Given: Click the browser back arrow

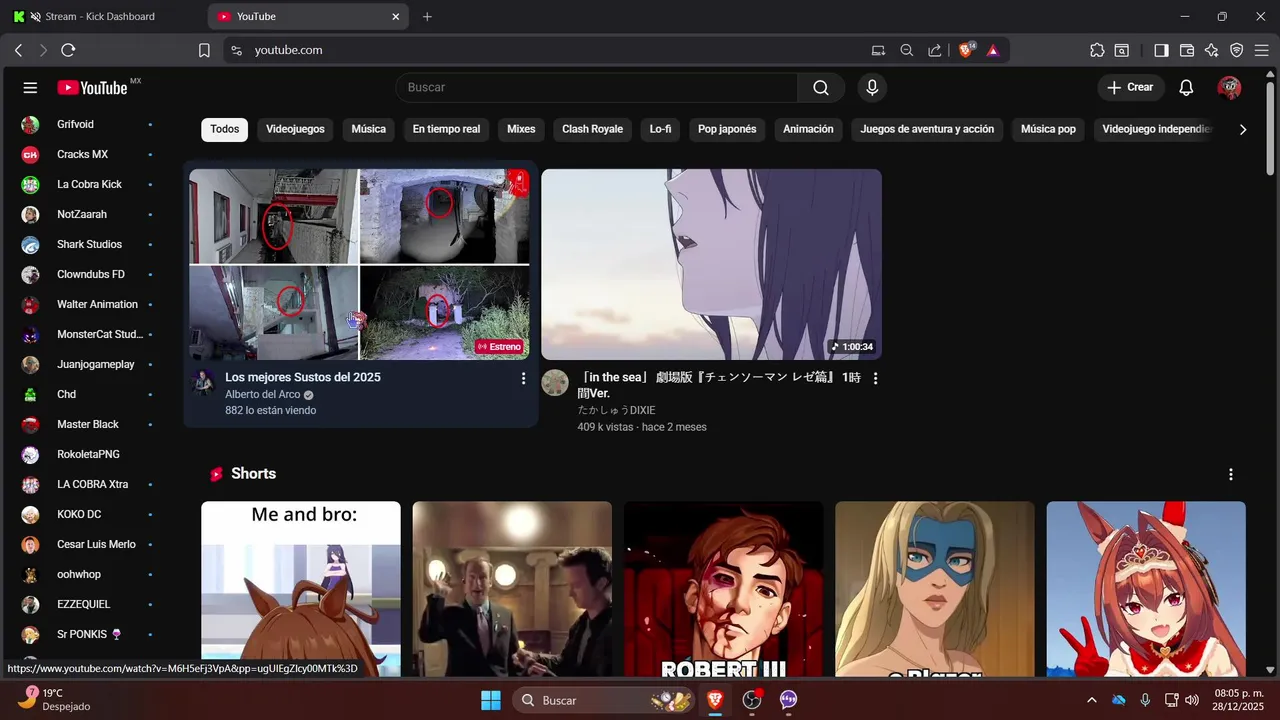Looking at the screenshot, I should [18, 50].
